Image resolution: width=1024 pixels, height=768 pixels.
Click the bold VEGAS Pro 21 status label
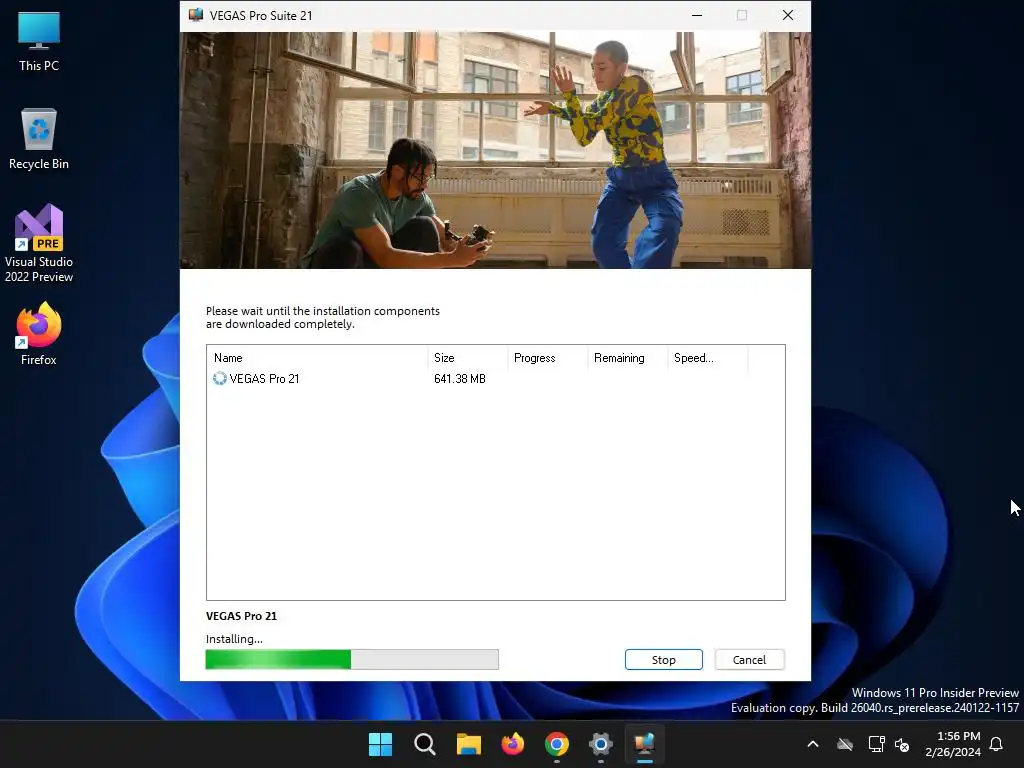[x=242, y=616]
